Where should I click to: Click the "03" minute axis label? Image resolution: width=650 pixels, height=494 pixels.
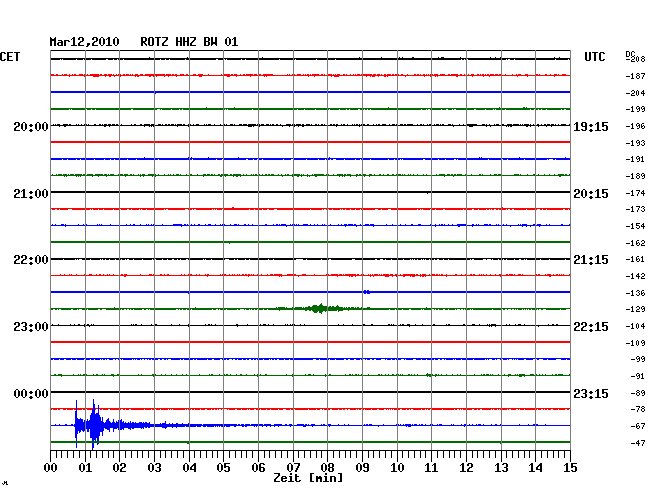[154, 468]
